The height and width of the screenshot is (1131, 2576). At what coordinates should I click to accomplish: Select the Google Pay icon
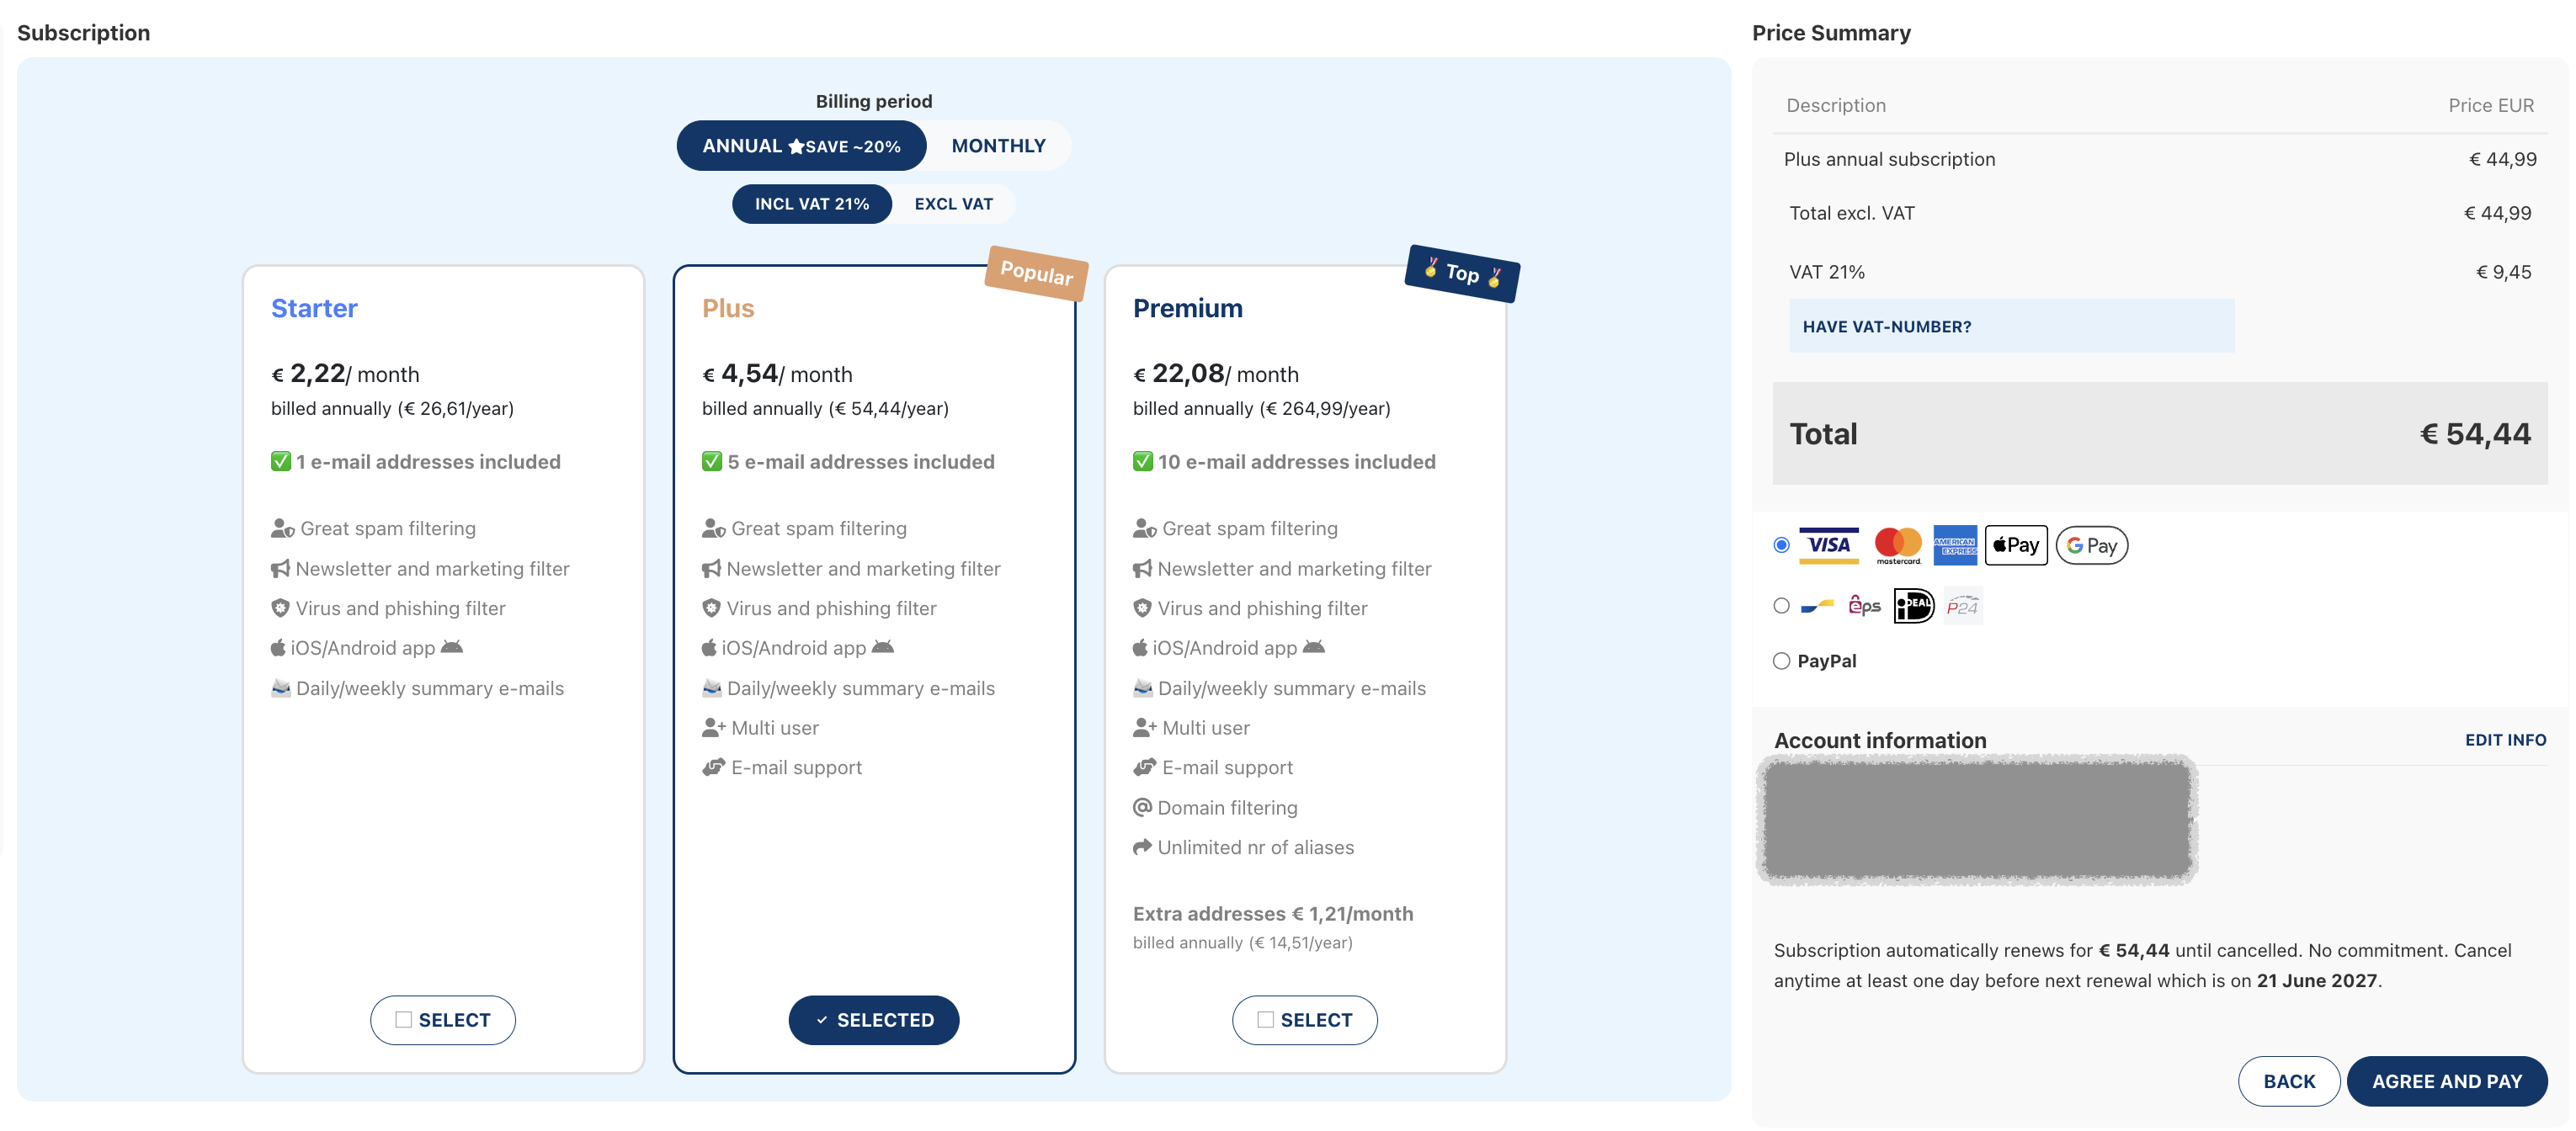point(2091,545)
